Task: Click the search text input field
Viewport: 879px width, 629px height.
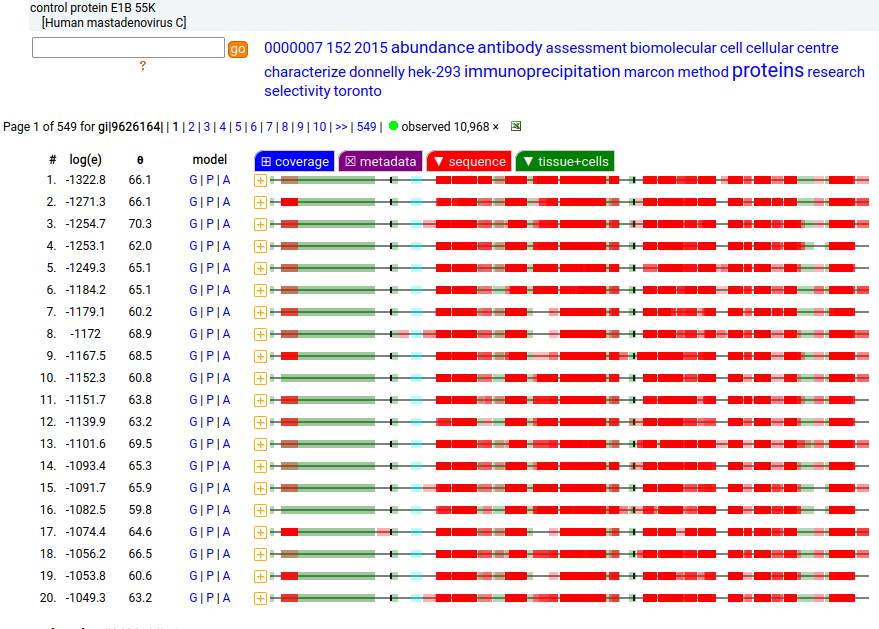Action: (128, 48)
